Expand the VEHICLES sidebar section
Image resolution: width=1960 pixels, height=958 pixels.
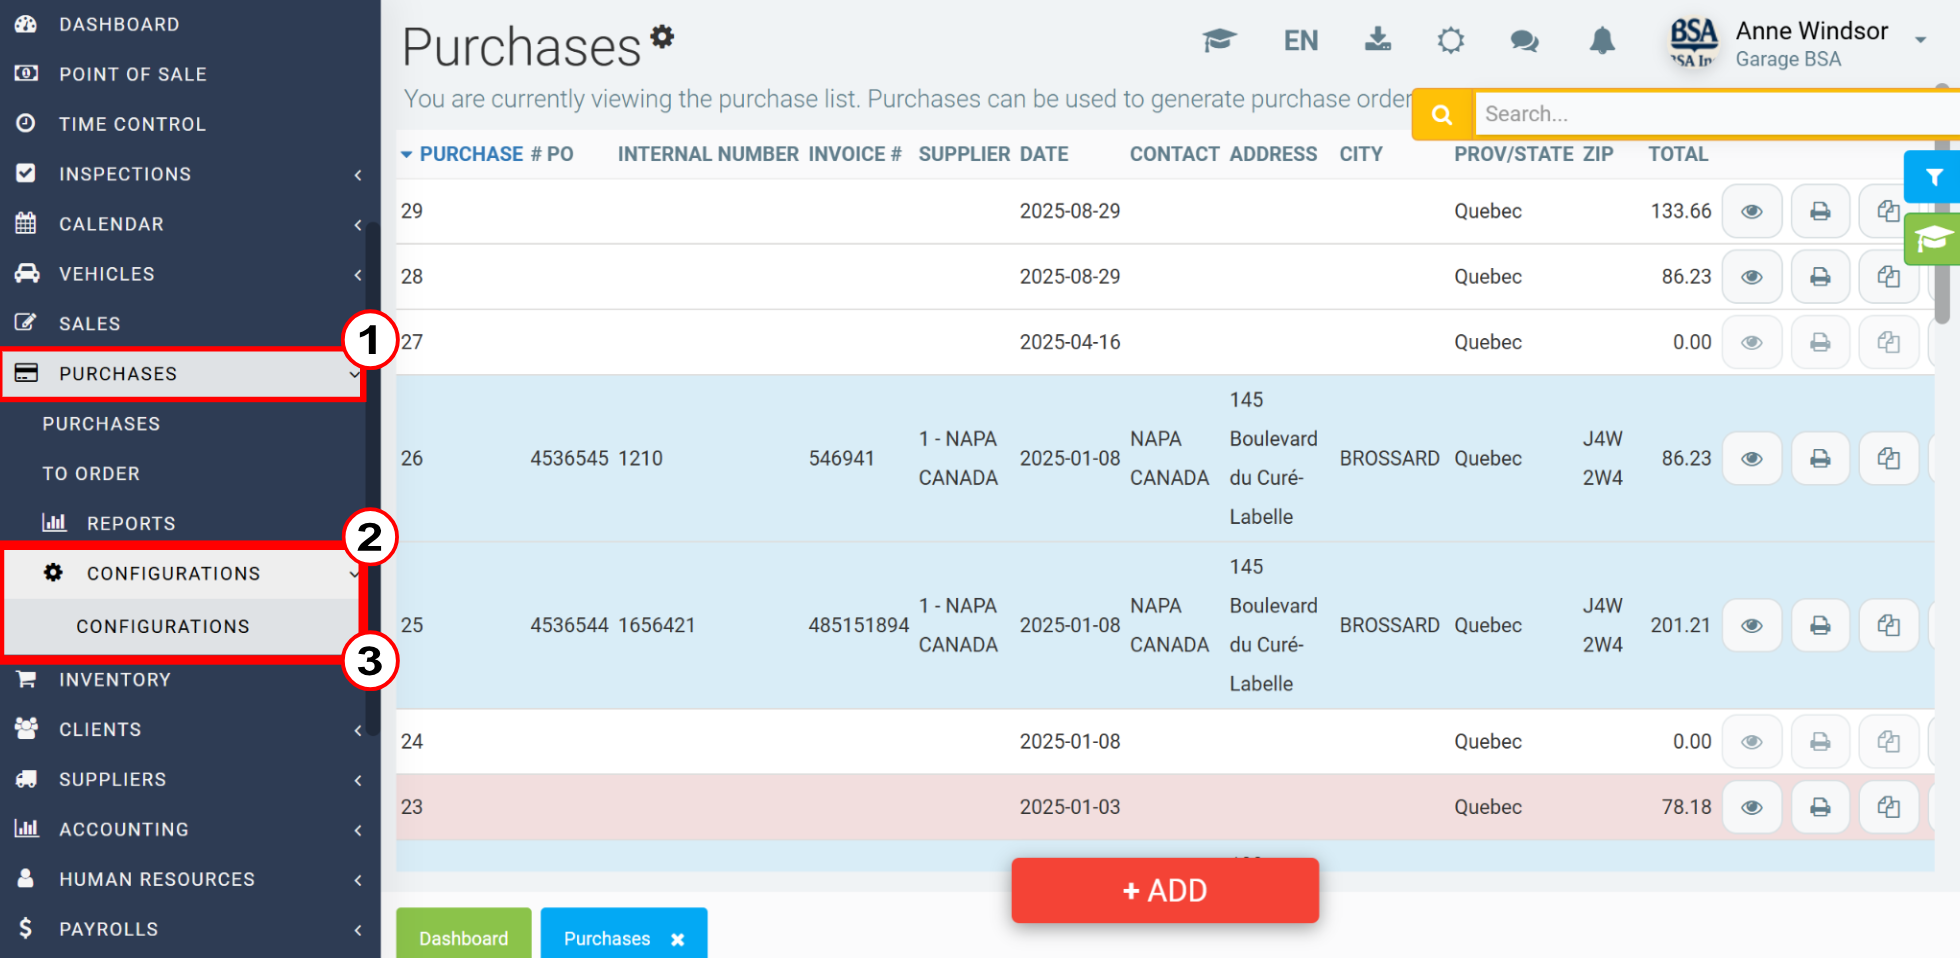(358, 274)
